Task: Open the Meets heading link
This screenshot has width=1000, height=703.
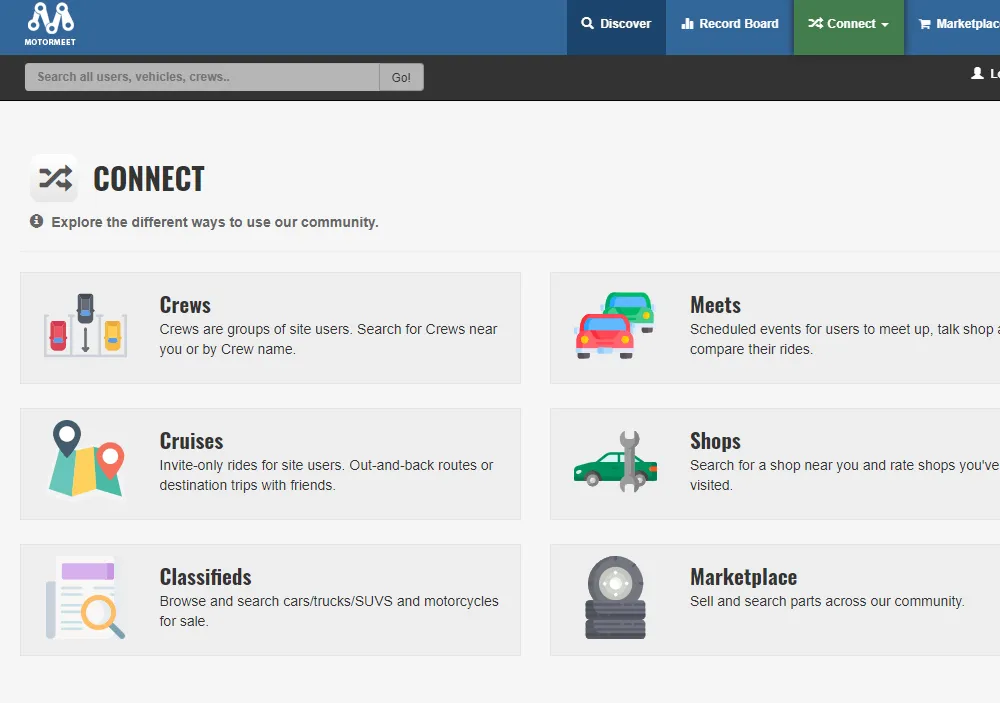Action: point(715,305)
